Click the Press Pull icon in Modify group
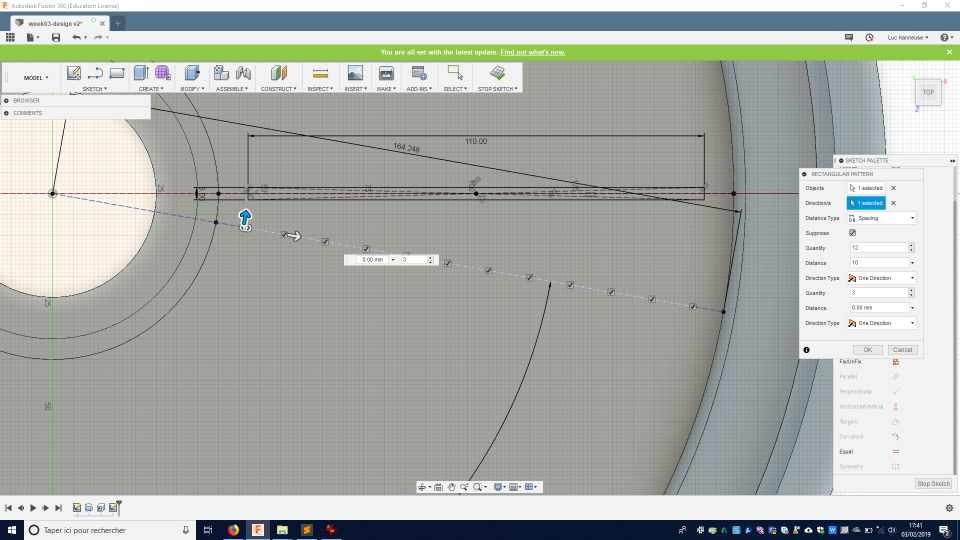960x540 pixels. [x=192, y=73]
